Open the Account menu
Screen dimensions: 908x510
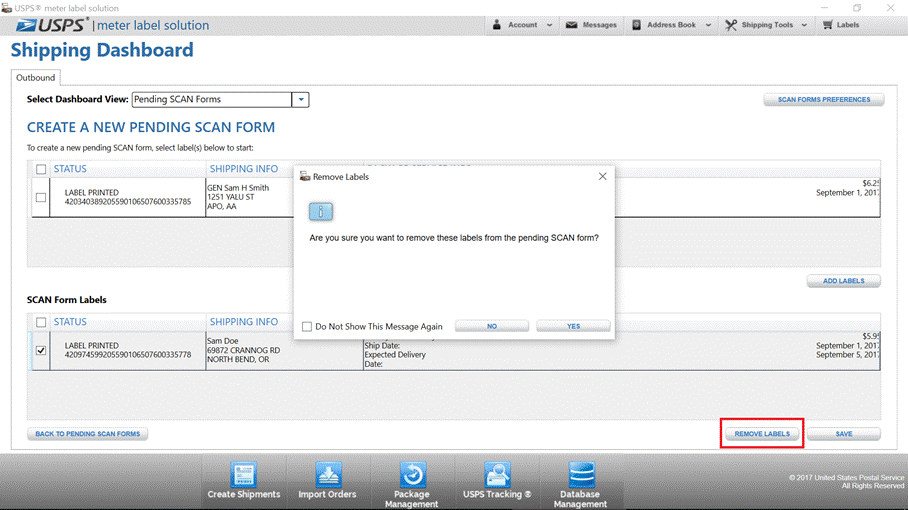(522, 25)
